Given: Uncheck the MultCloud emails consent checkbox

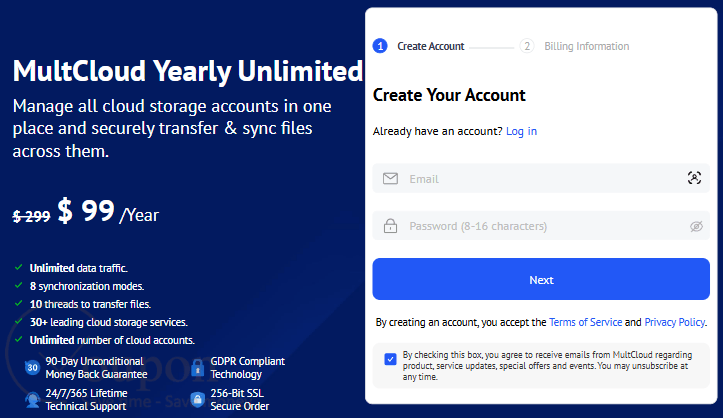Looking at the screenshot, I should pyautogui.click(x=390, y=359).
